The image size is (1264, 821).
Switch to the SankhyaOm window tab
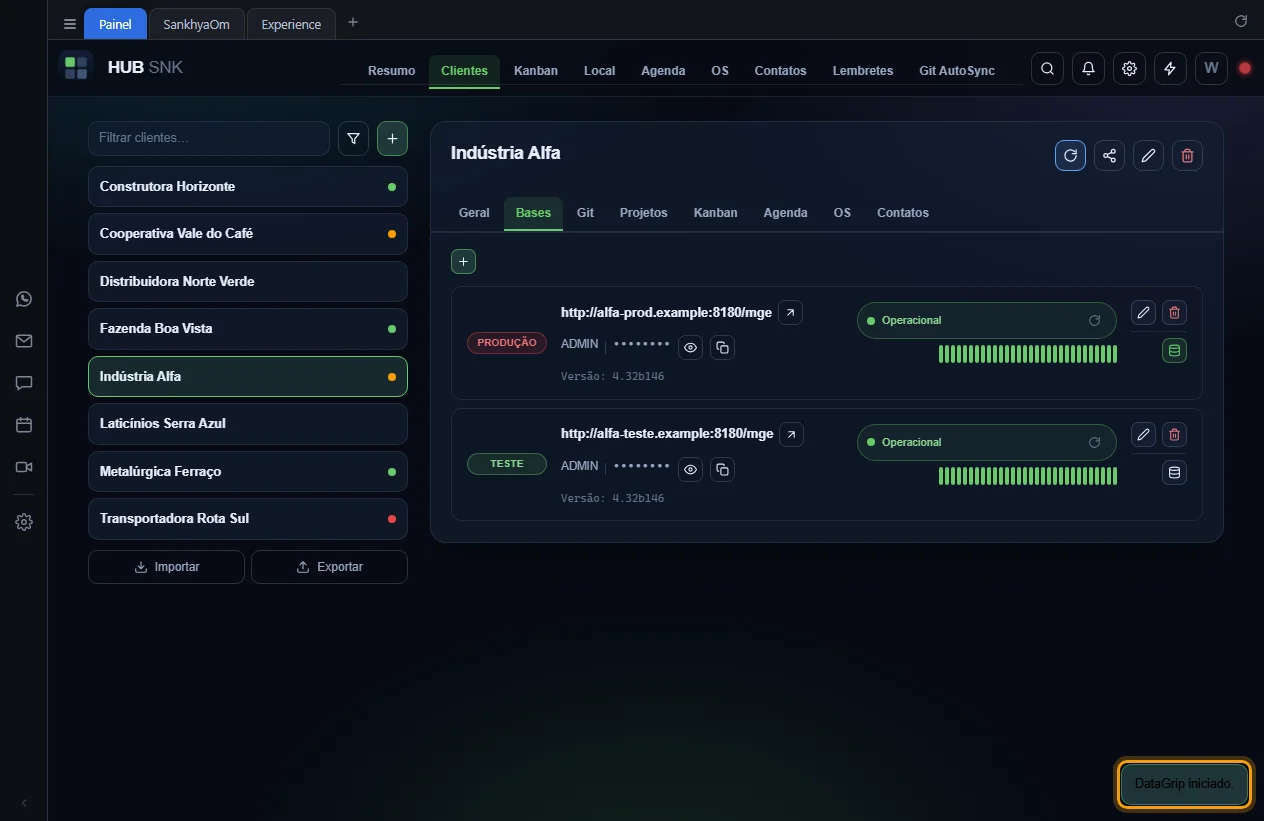pyautogui.click(x=196, y=24)
